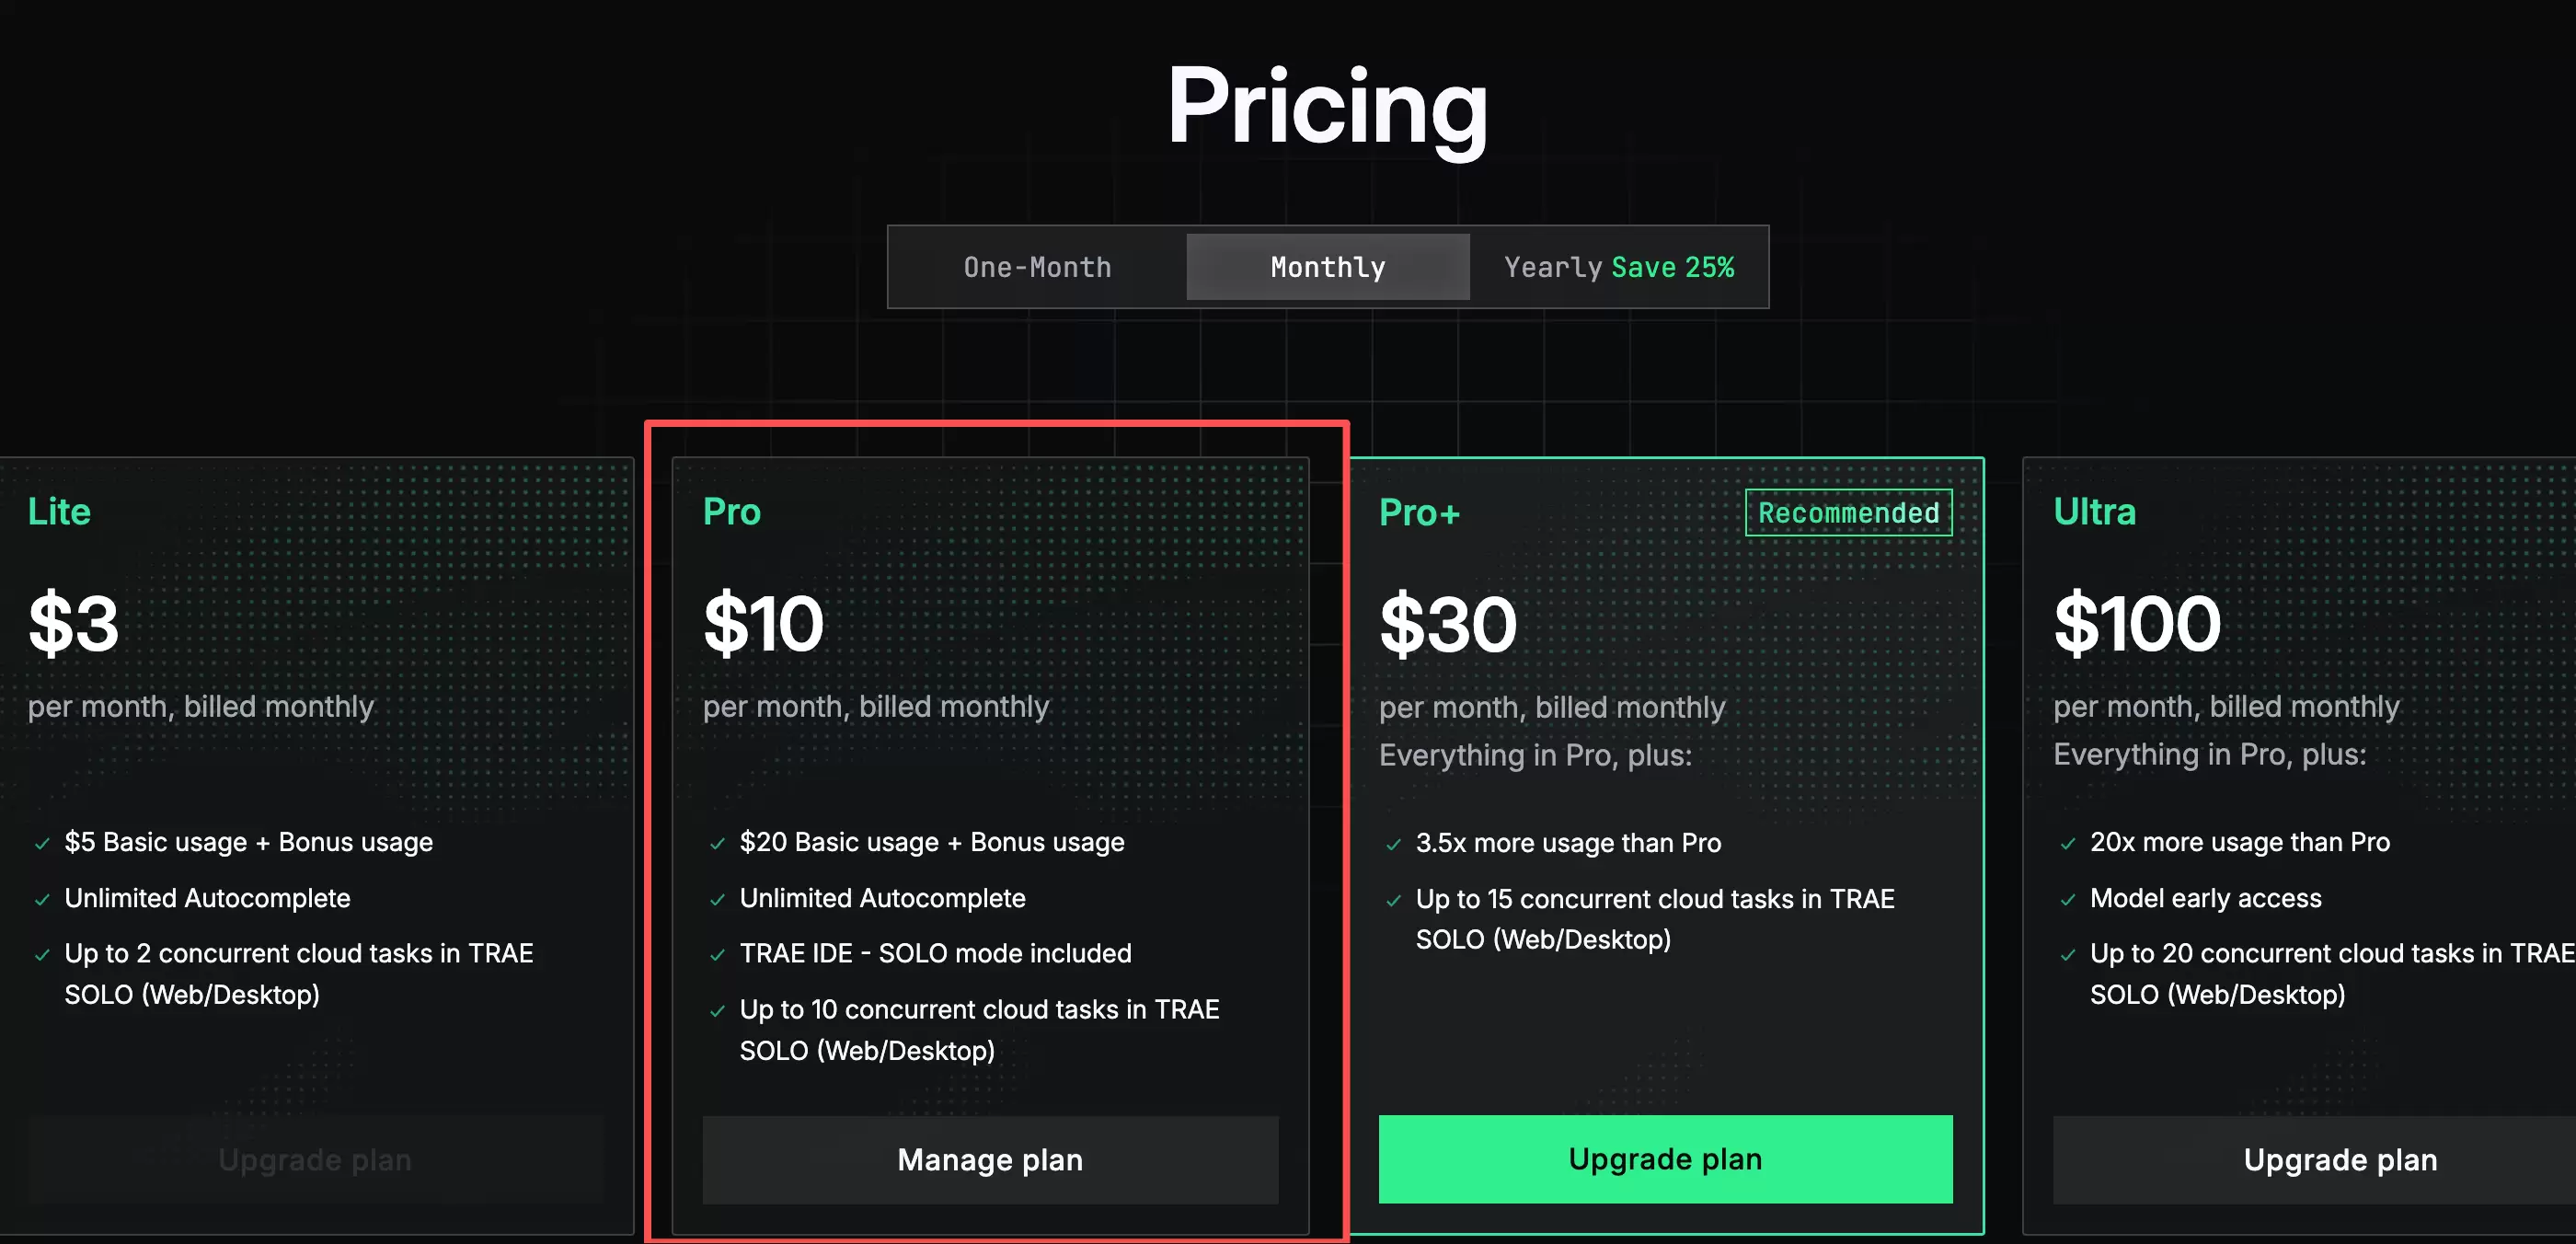This screenshot has height=1244, width=2576.
Task: Switch to the Monthly billing tab
Action: (x=1328, y=267)
